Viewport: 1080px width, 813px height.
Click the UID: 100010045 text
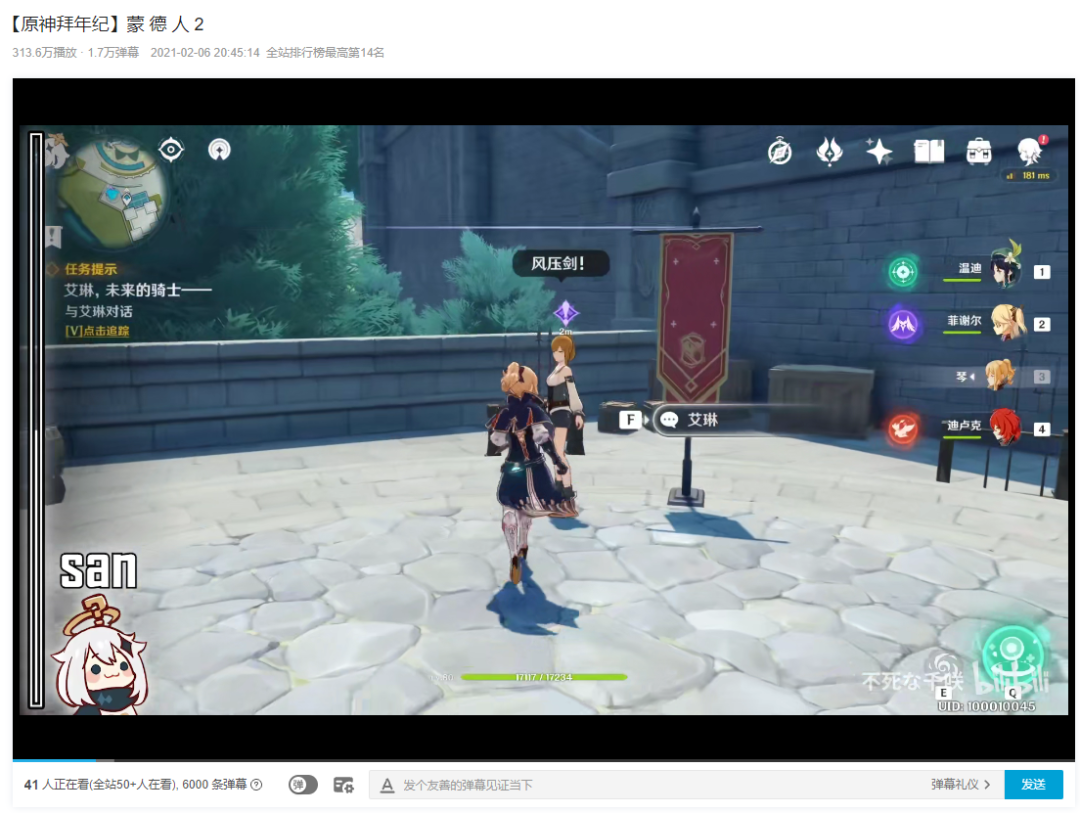(986, 706)
